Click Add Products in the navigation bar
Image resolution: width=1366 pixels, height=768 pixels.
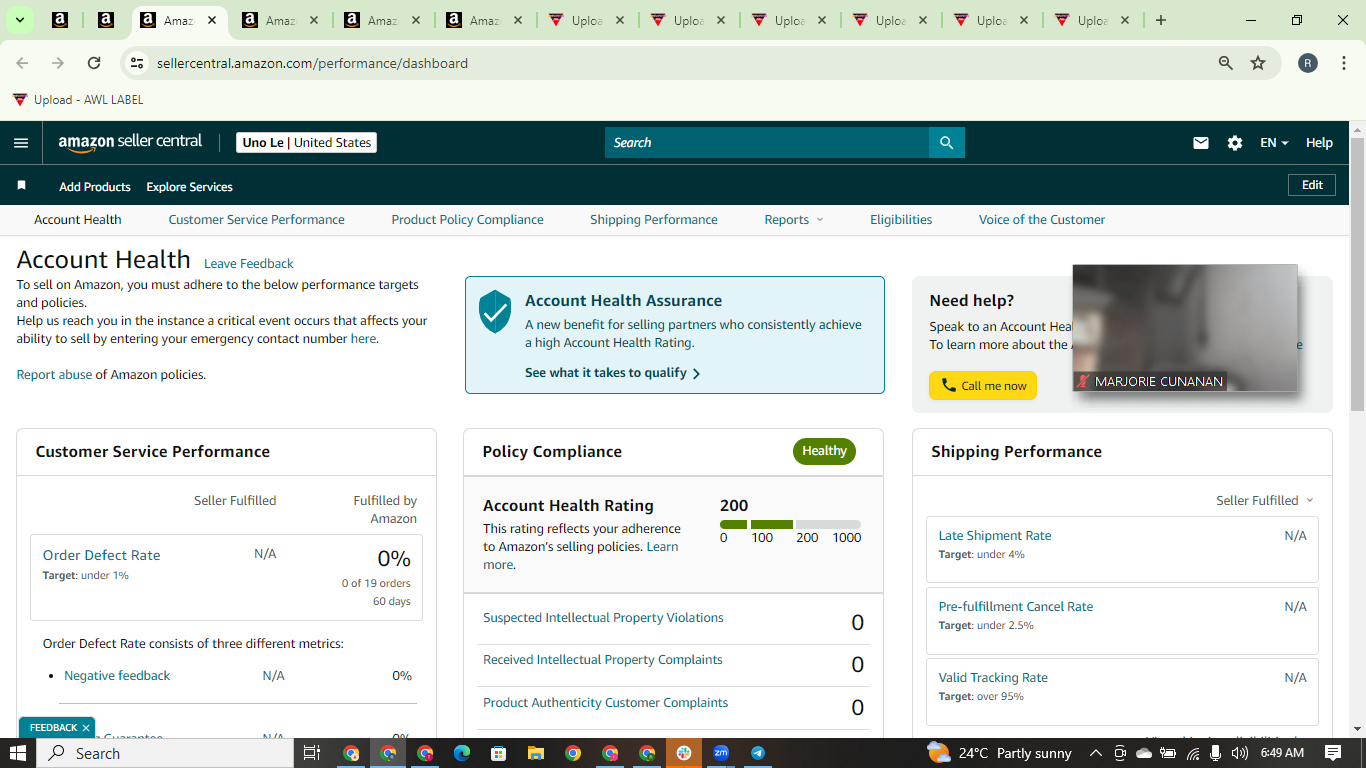[x=95, y=187]
